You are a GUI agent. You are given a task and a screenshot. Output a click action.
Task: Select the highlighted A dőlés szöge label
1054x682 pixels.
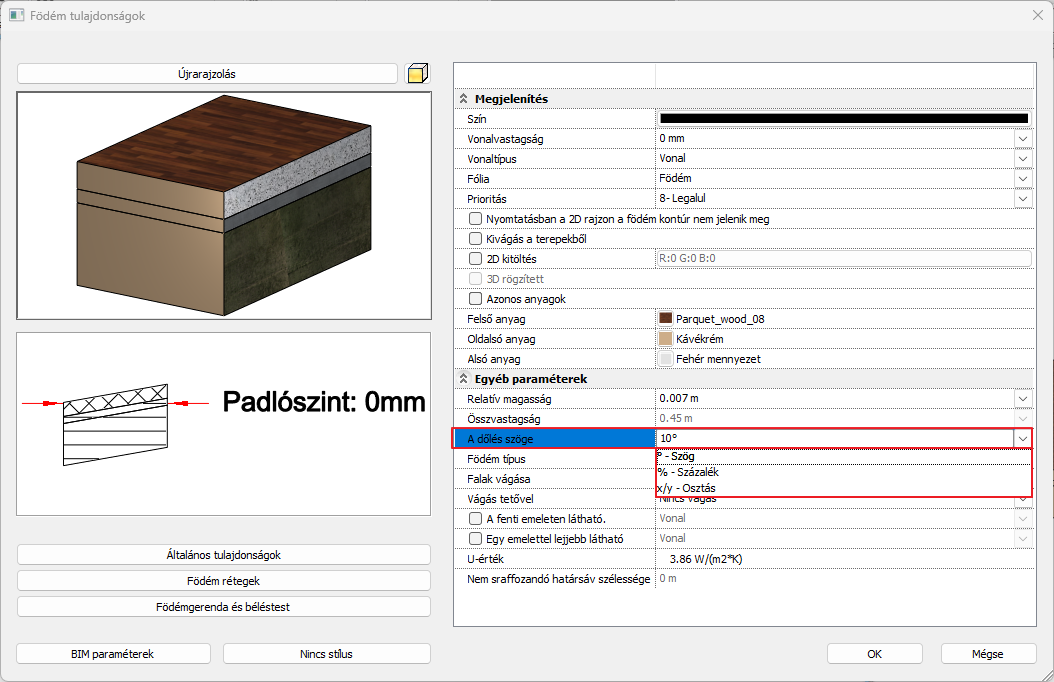click(555, 439)
